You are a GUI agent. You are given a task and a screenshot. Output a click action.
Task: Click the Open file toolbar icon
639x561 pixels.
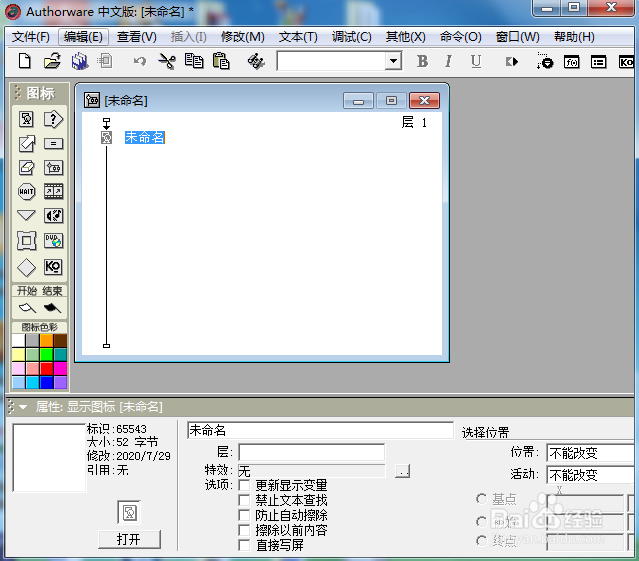(x=52, y=62)
